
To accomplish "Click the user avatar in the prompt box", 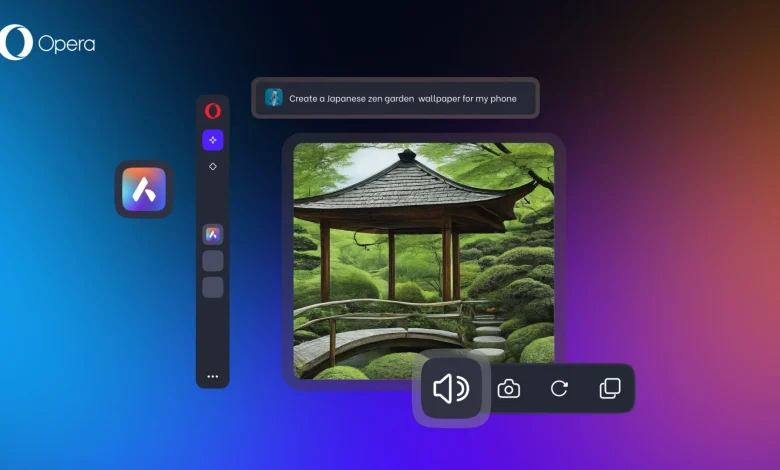I will 274,98.
